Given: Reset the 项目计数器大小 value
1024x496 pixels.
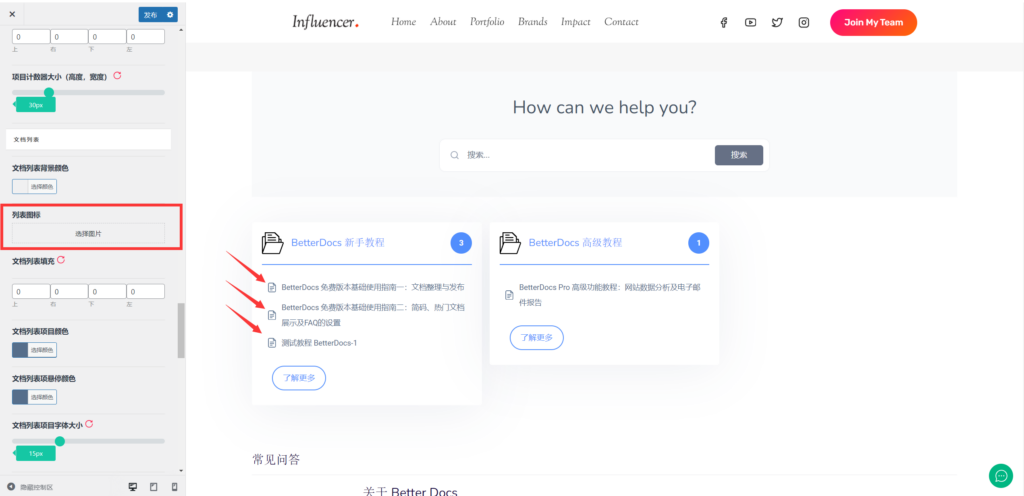Looking at the screenshot, I should point(118,76).
